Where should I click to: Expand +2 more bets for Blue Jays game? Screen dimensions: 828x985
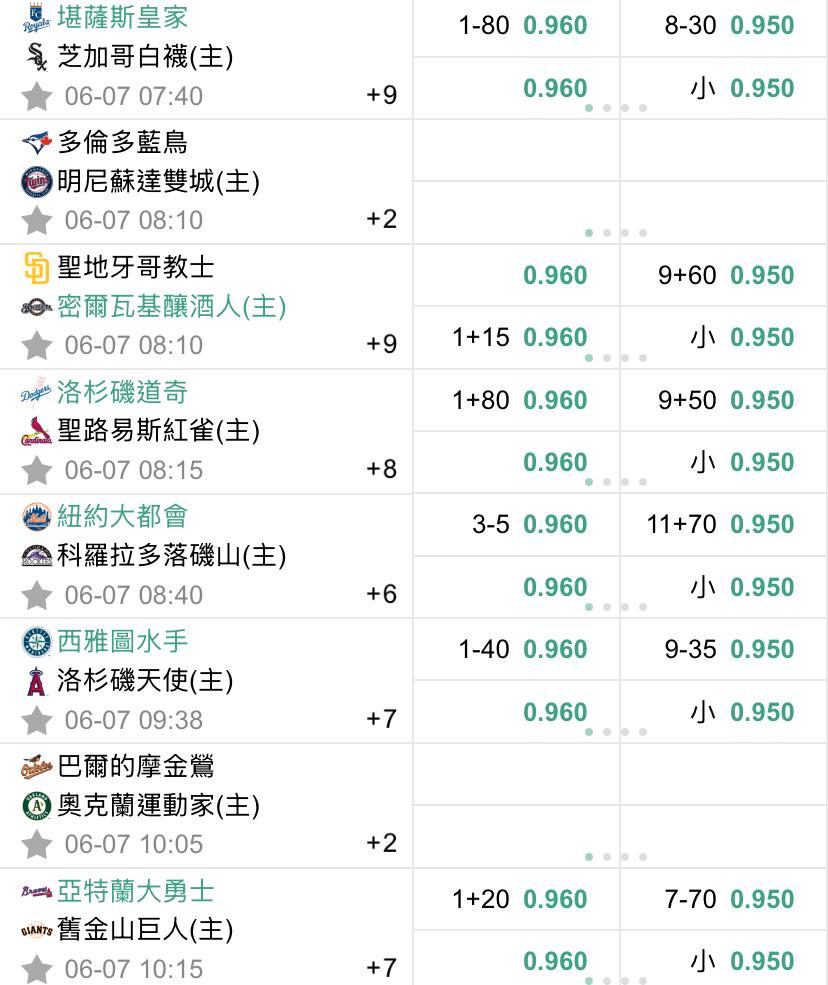tap(381, 219)
